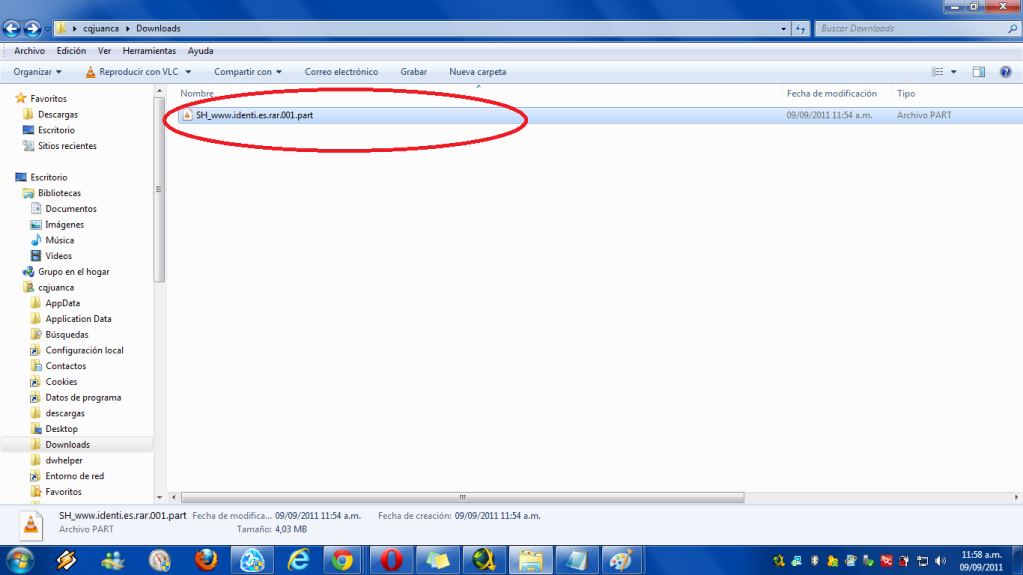Open the dwhelper folder in tree
The width and height of the screenshot is (1023, 575).
(x=64, y=460)
